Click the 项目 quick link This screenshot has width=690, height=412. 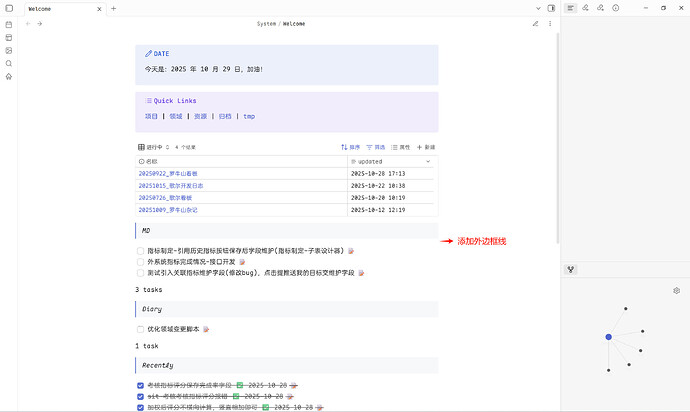click(x=151, y=116)
